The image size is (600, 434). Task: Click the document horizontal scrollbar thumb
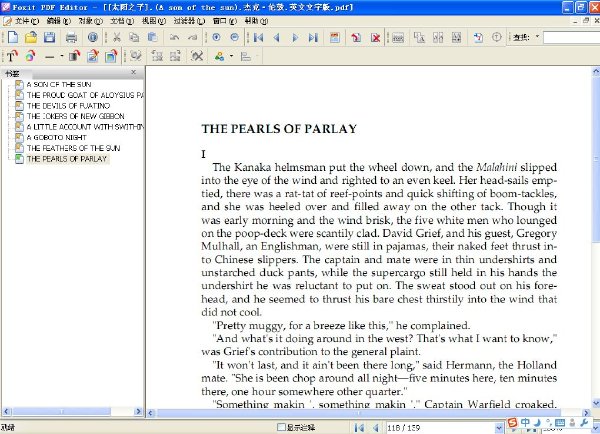359,413
